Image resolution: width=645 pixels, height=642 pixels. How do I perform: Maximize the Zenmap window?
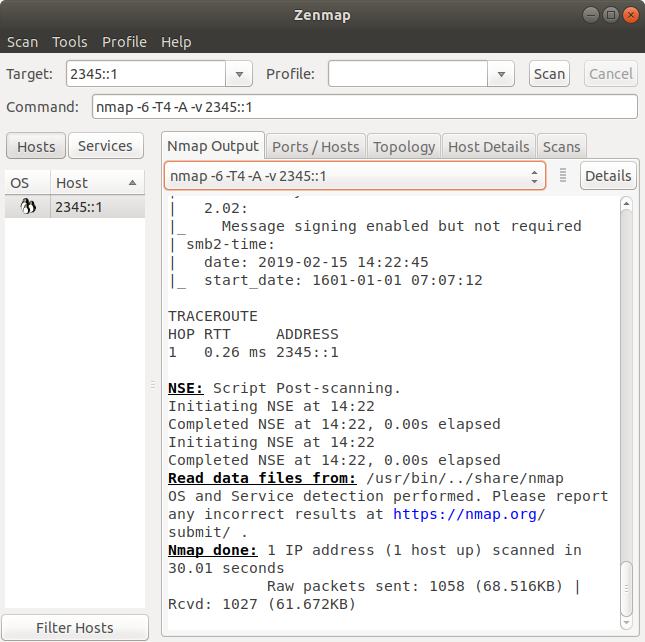pos(608,14)
